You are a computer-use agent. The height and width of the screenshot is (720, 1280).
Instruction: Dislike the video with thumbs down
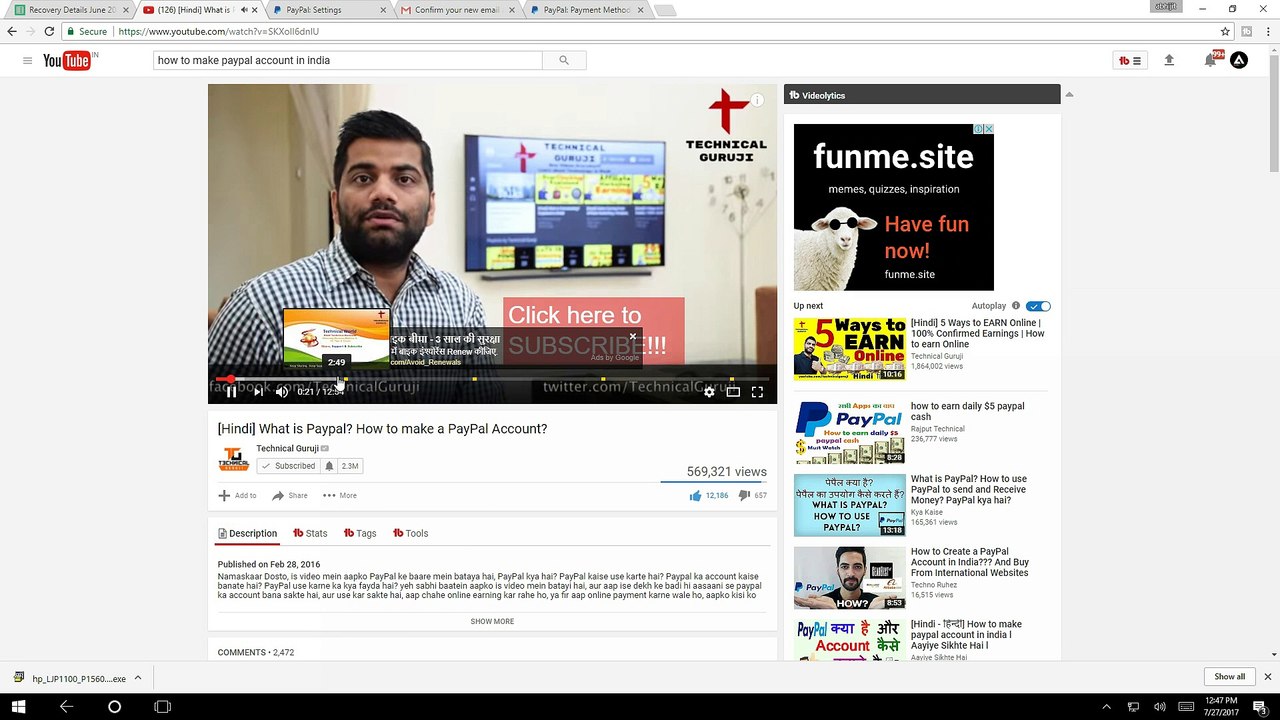744,495
